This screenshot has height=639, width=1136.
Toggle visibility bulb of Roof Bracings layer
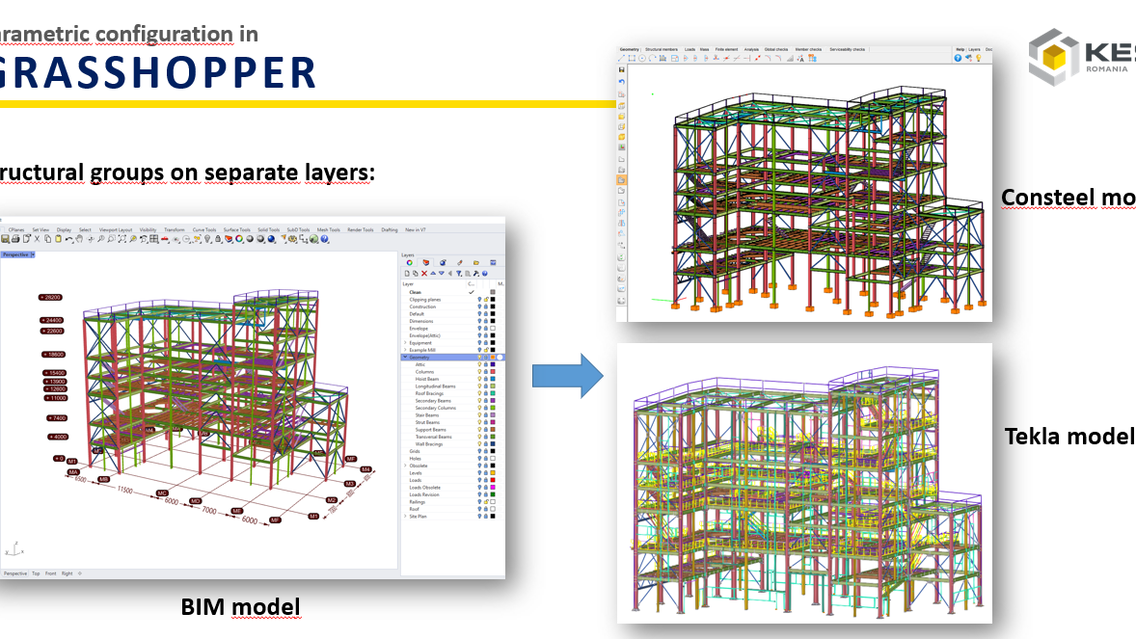(x=480, y=393)
